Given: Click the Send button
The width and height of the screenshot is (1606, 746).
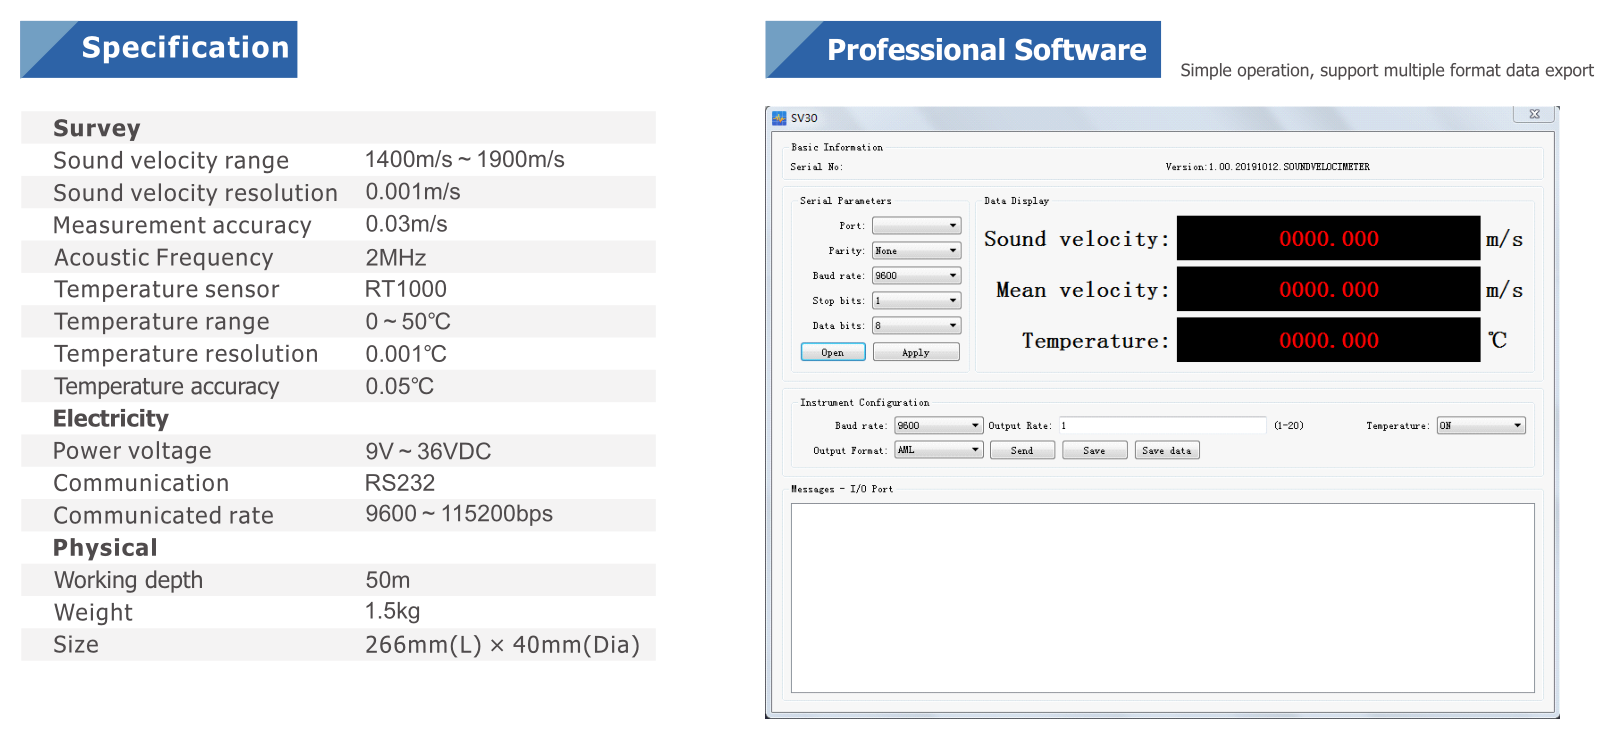Looking at the screenshot, I should (x=1022, y=451).
